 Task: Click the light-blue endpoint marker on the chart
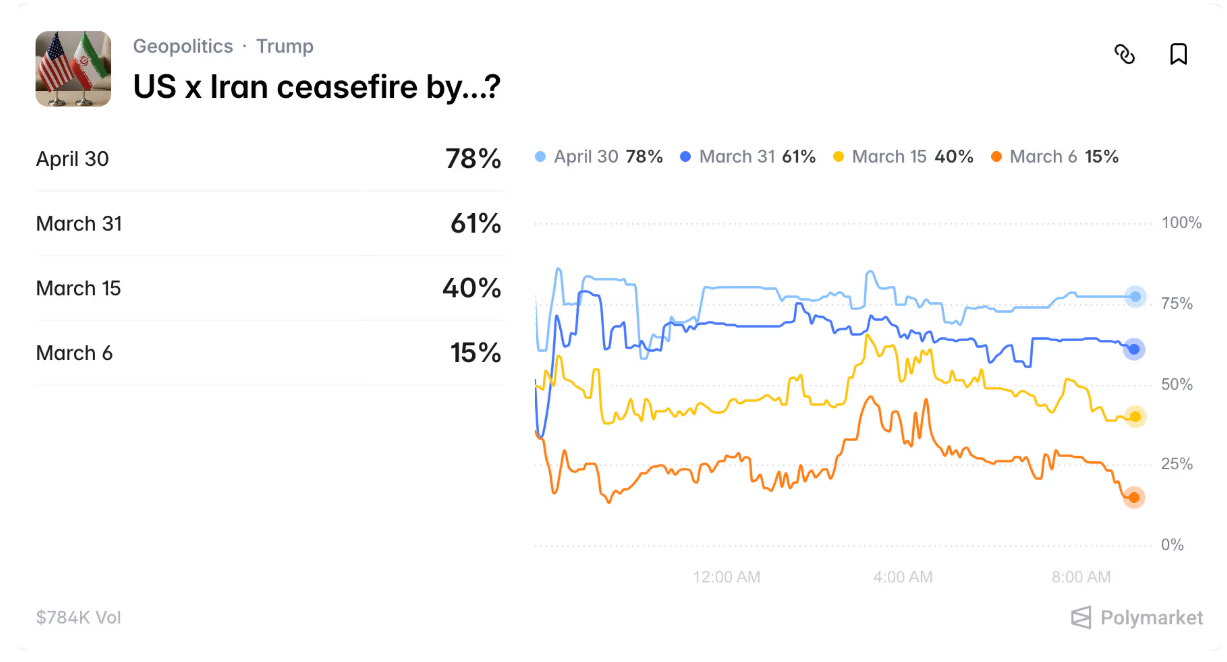[1134, 297]
